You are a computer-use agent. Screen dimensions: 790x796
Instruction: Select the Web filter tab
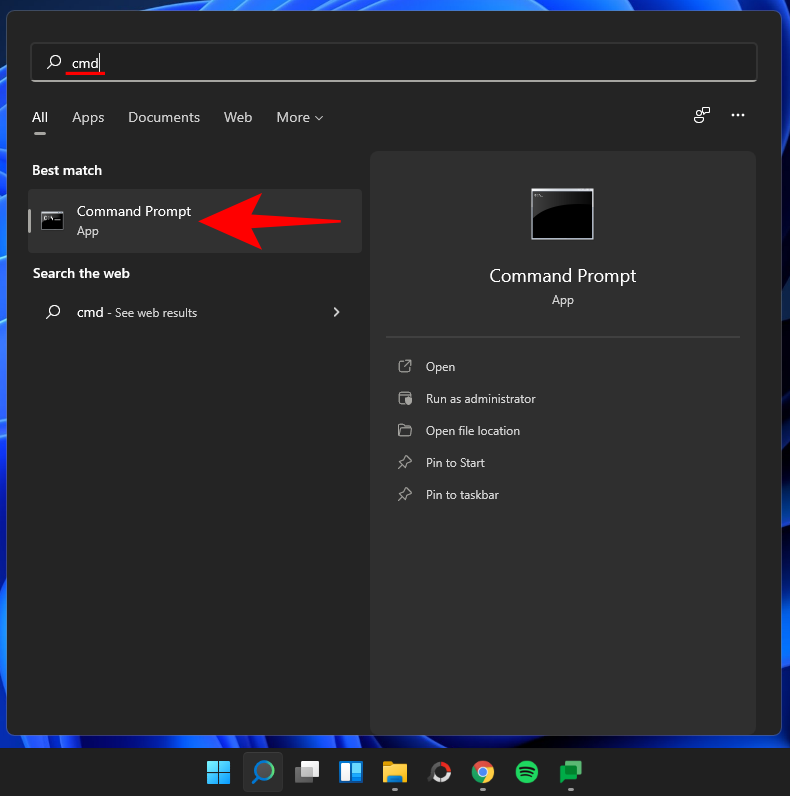[238, 117]
